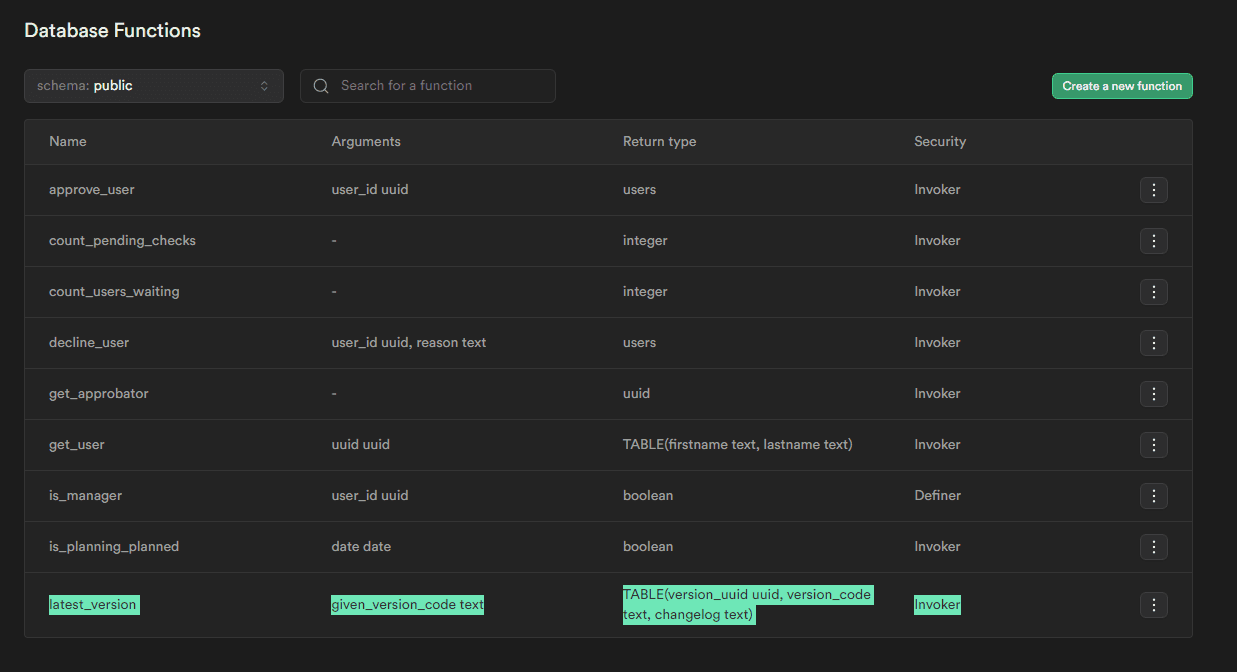Viewport: 1237px width, 672px height.
Task: Open the more options for get_approbator
Action: (1153, 394)
